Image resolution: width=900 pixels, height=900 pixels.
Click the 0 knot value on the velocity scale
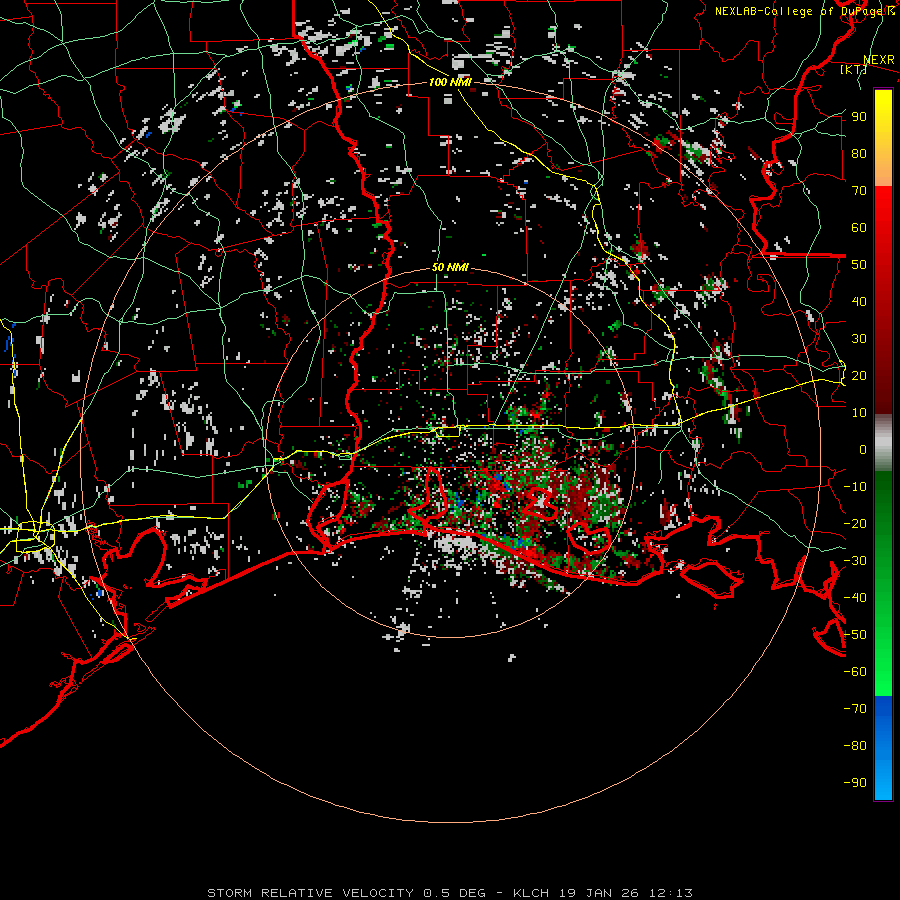[863, 450]
